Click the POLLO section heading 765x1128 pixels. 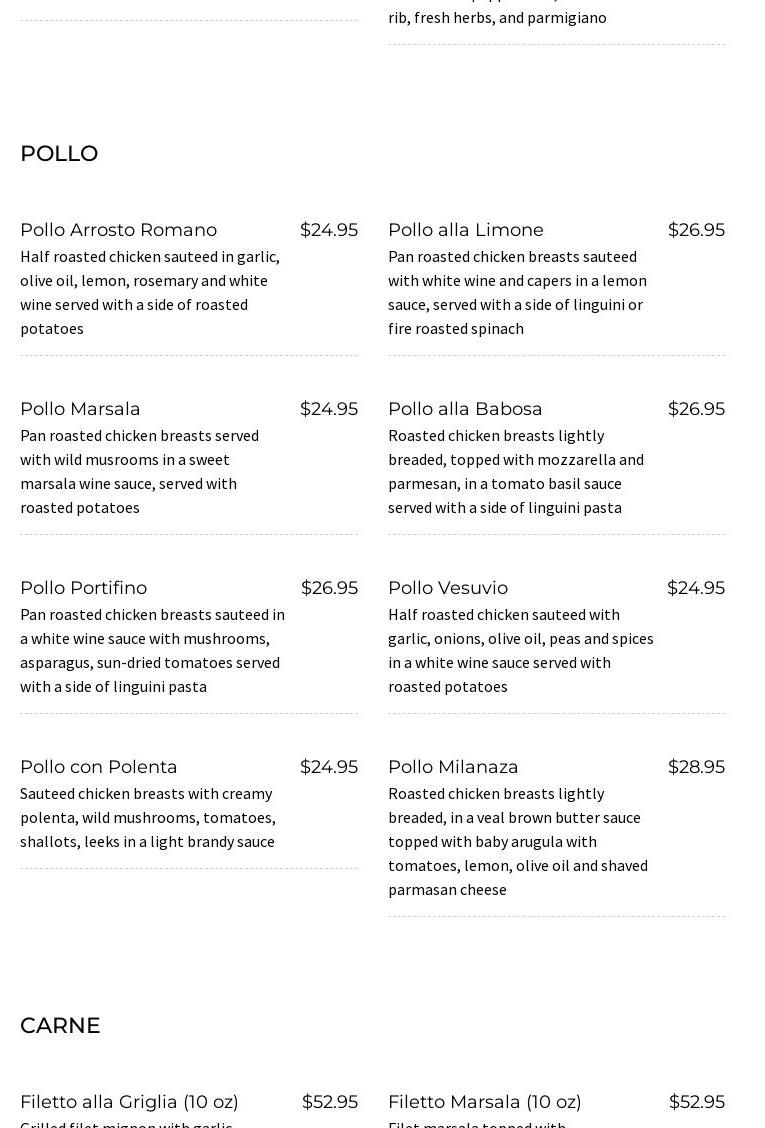[59, 154]
